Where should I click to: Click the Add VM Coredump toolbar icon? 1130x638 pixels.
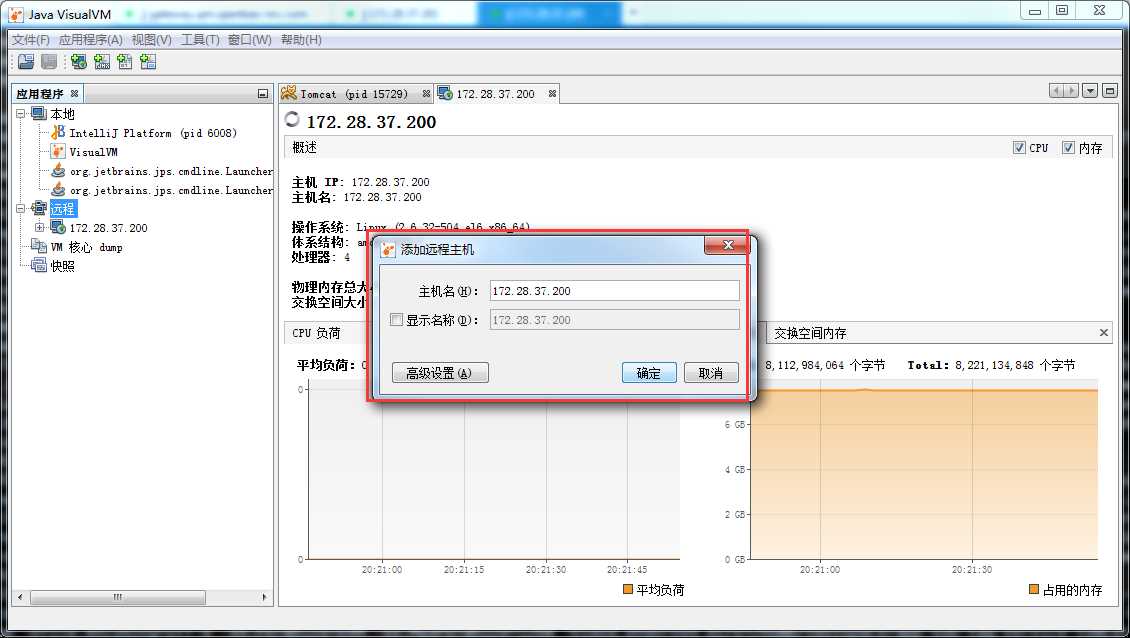coord(125,62)
